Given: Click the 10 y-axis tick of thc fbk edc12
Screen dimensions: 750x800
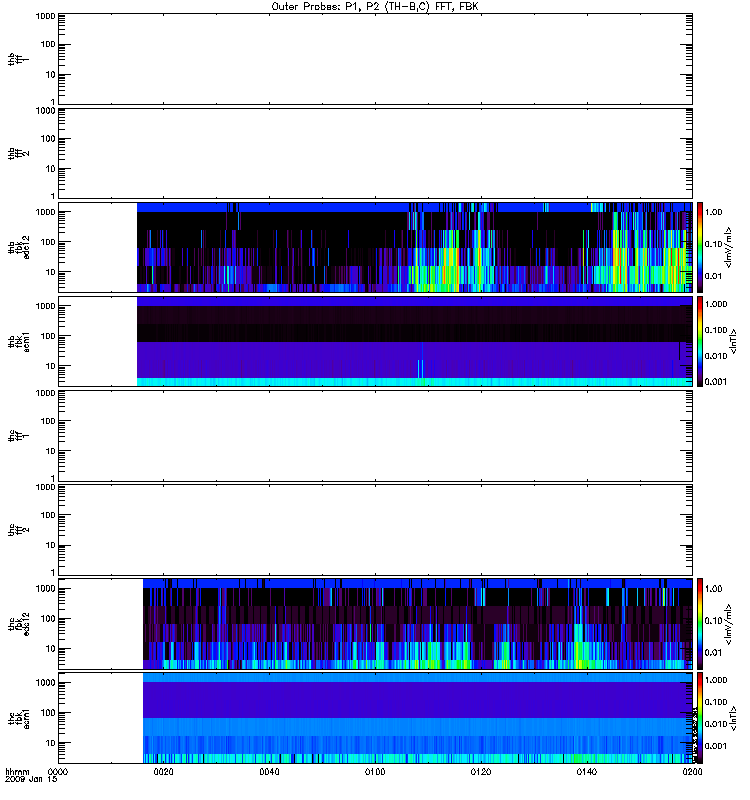Looking at the screenshot, I should 51,648.
